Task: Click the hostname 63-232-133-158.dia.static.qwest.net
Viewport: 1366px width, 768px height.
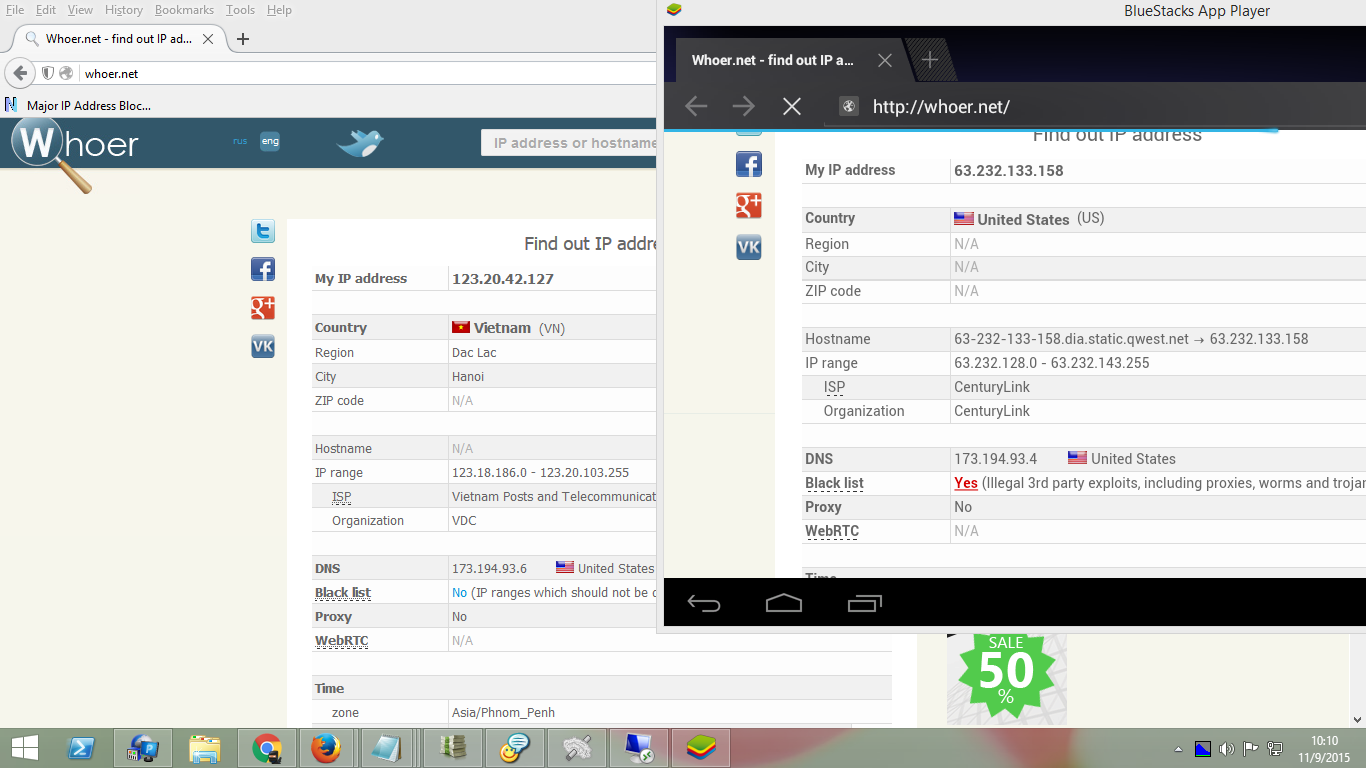Action: [x=1071, y=339]
